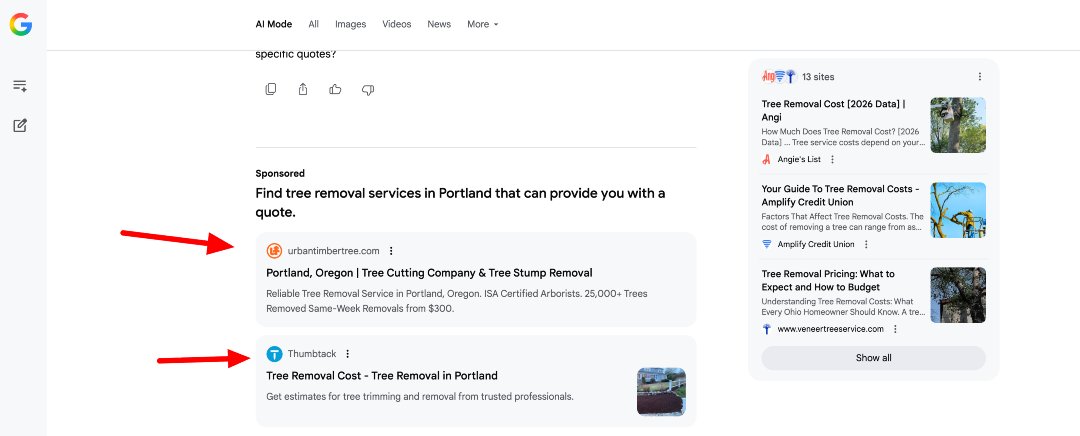Screen dimensions: 1080x436
Task: Open the 13 sites panel options menu
Action: click(980, 76)
